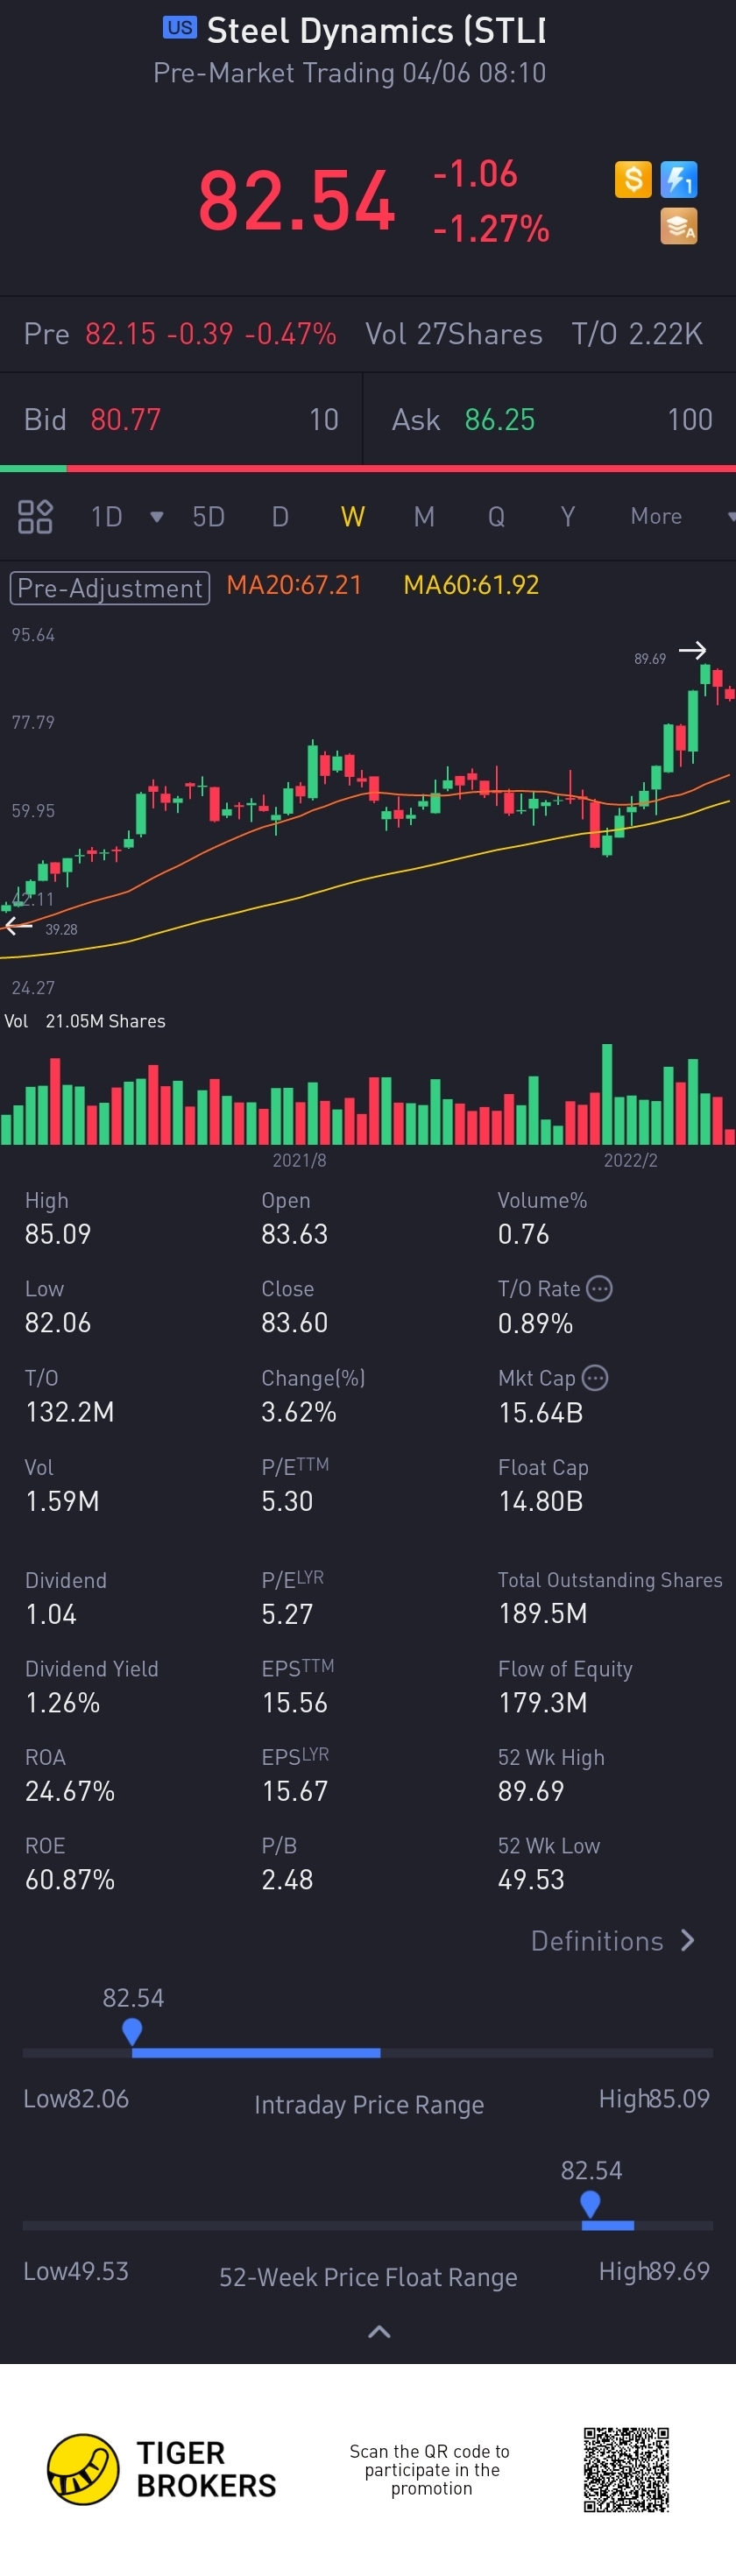
Task: Tap the EPS TTM 15.56 value
Action: coord(295,1703)
